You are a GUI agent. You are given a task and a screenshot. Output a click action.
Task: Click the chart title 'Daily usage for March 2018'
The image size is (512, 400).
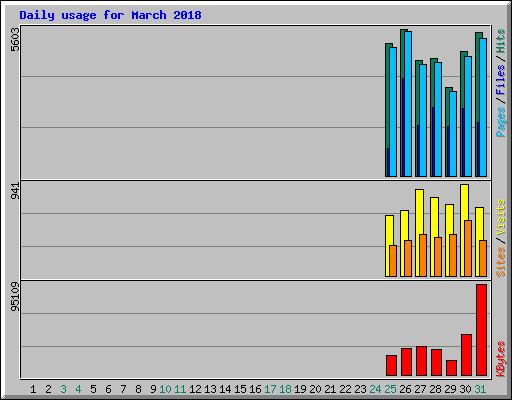click(x=110, y=15)
